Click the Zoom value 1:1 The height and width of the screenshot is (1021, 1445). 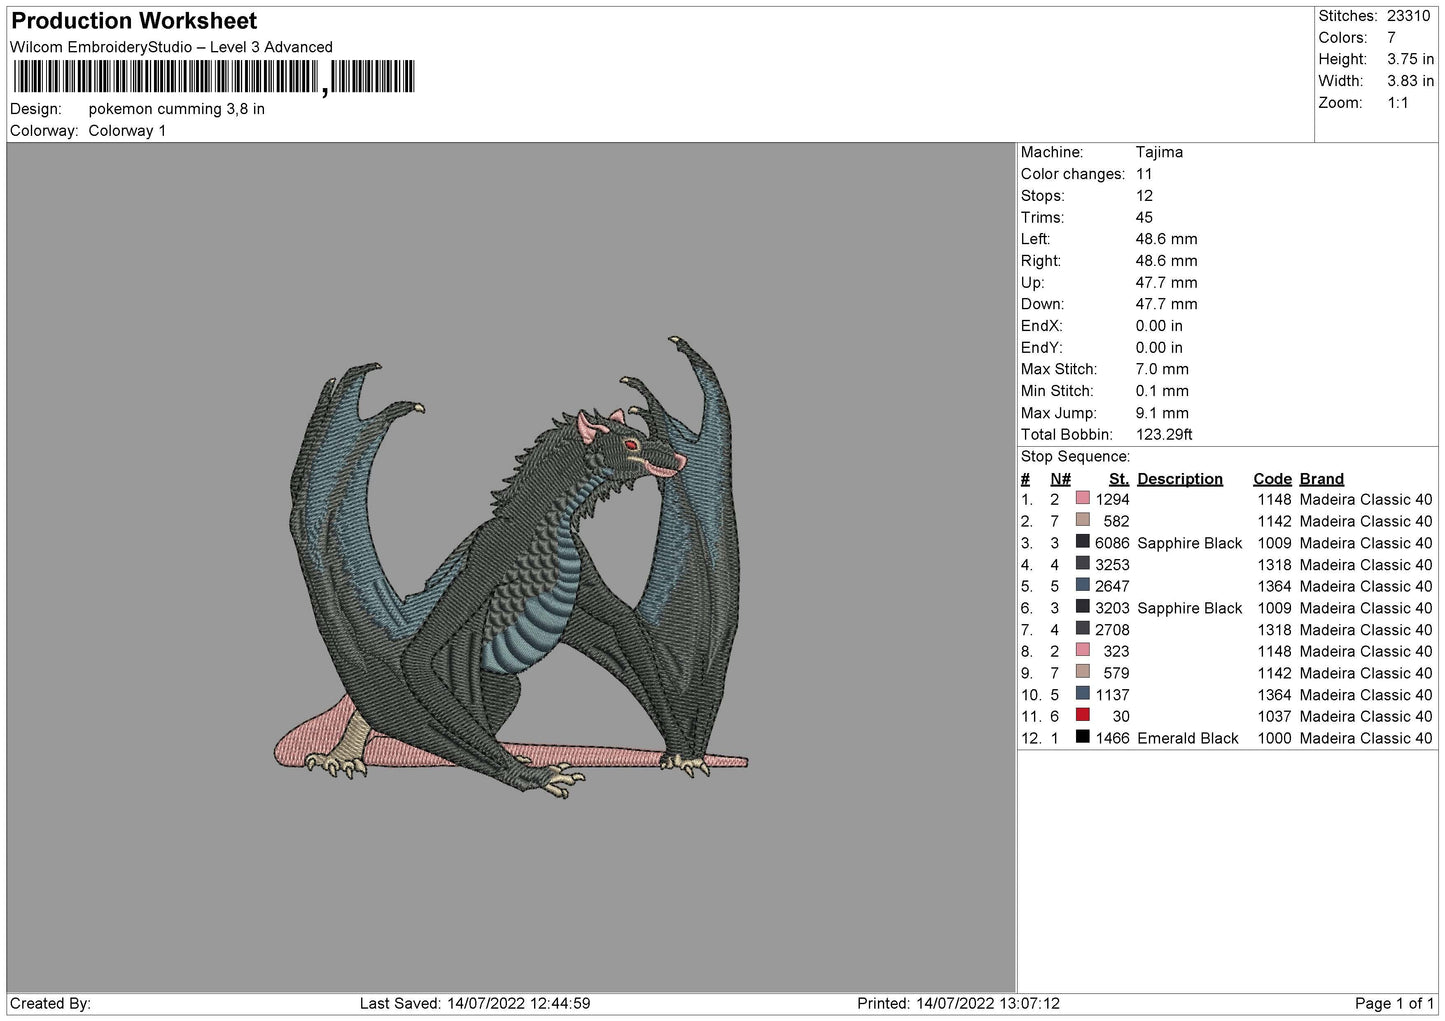(x=1398, y=103)
